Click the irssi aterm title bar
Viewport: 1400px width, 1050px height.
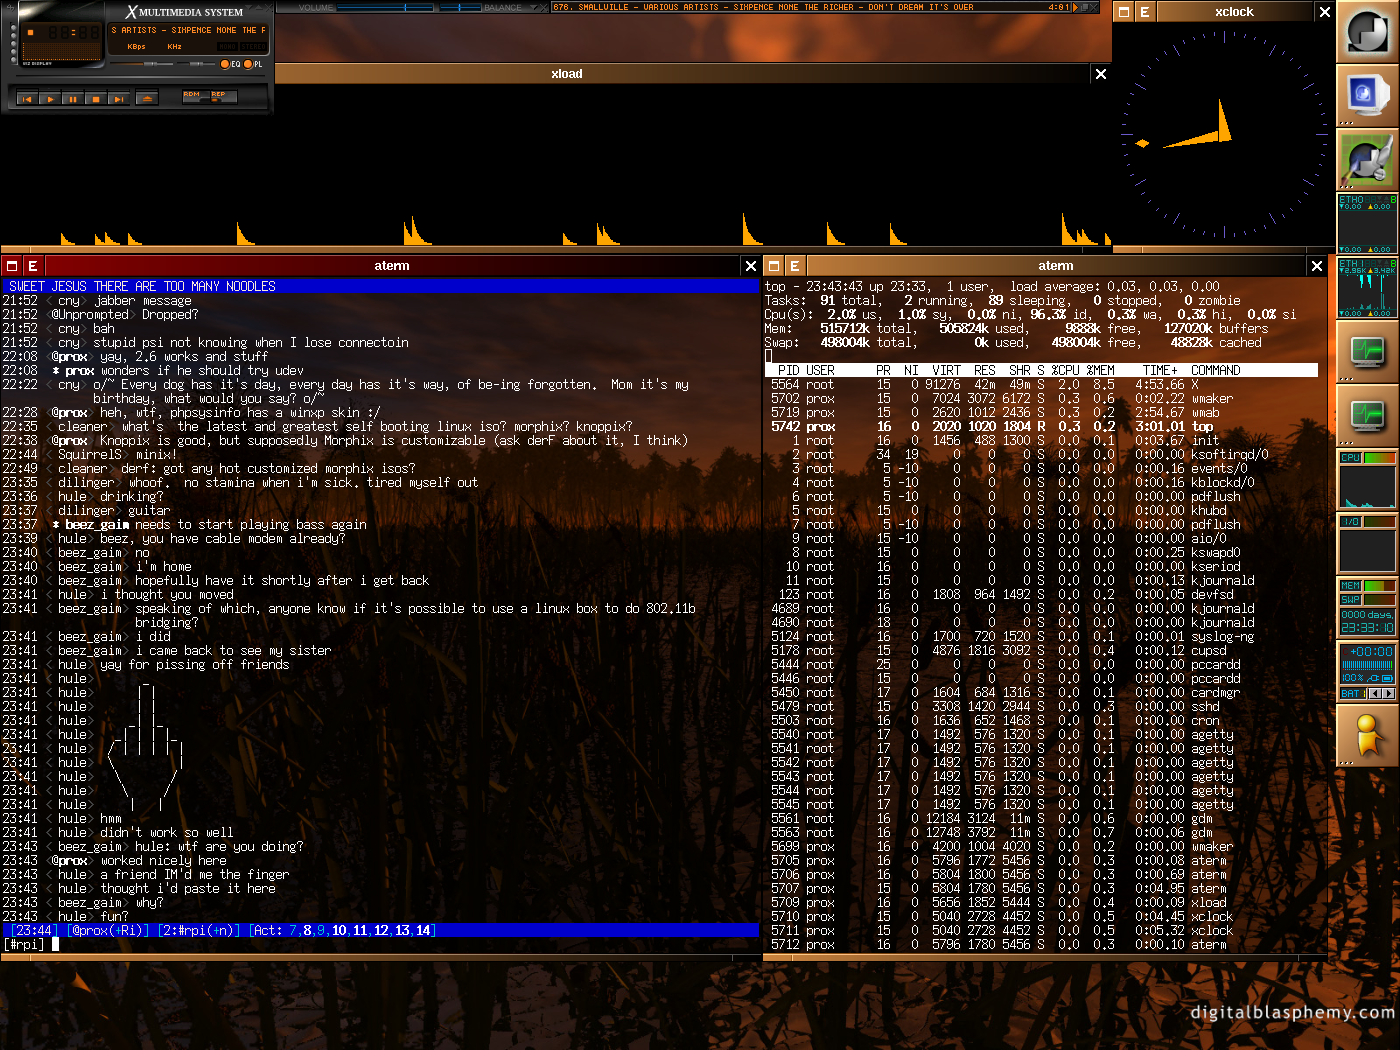(x=392, y=266)
